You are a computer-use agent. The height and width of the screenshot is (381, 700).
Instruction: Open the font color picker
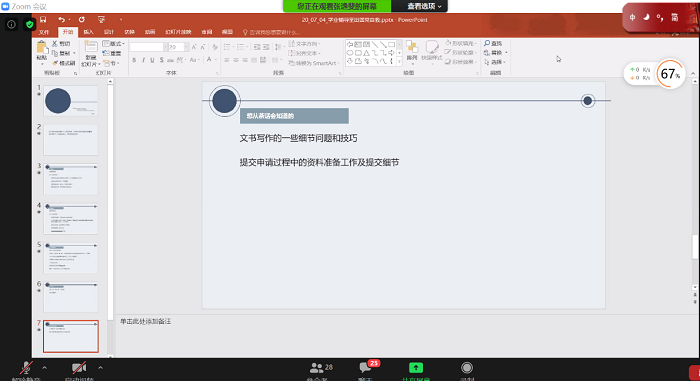[x=210, y=60]
